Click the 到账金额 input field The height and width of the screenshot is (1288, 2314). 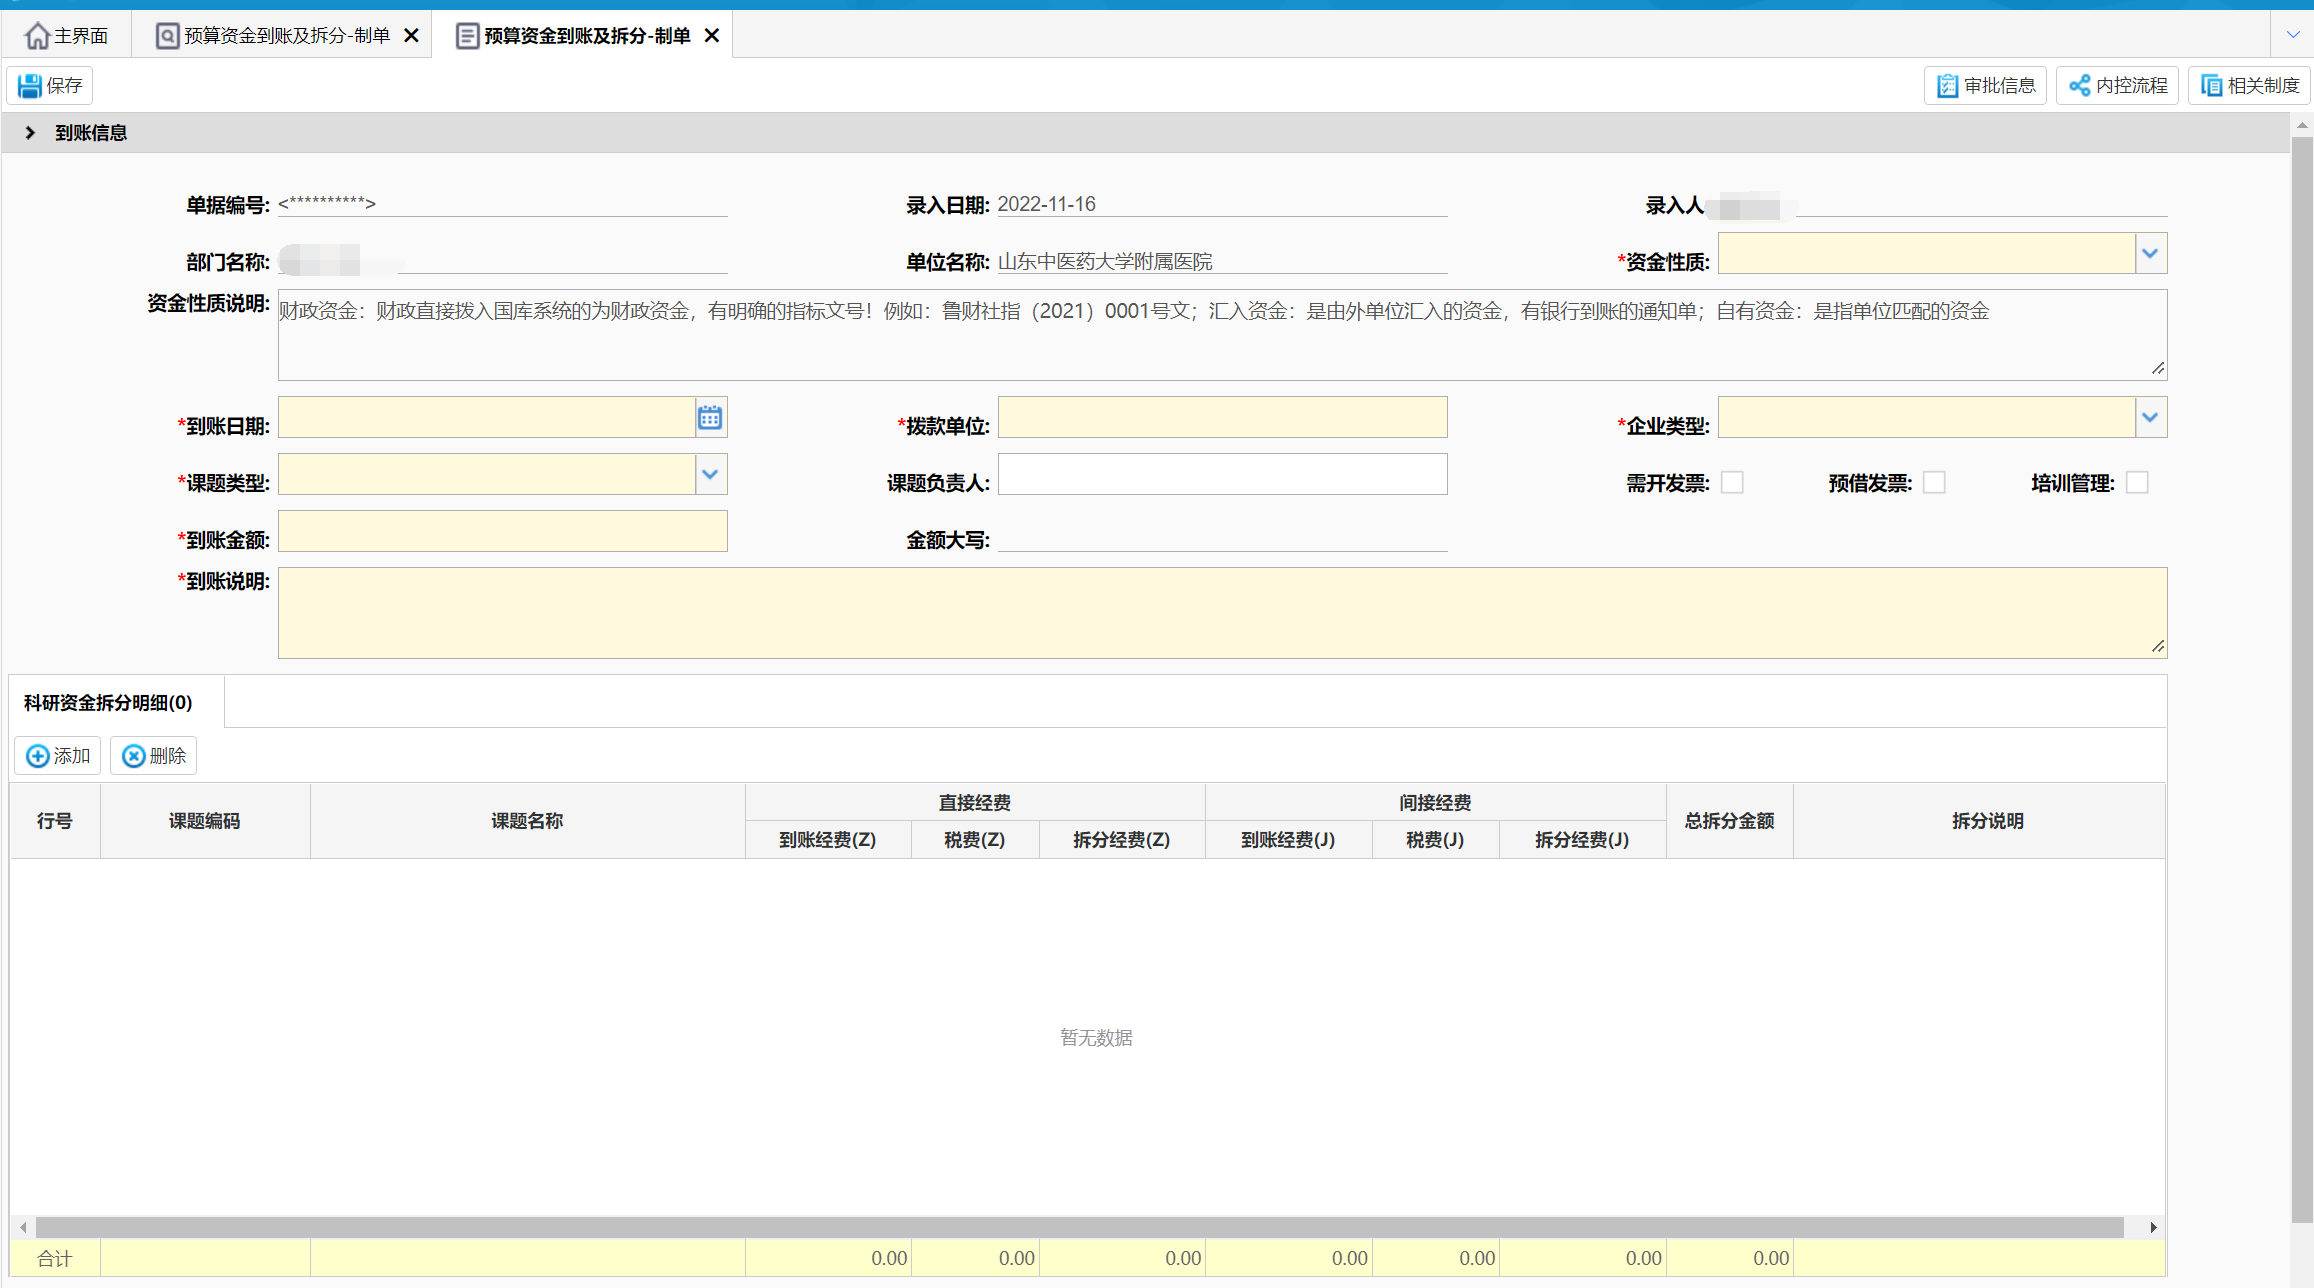click(x=502, y=532)
